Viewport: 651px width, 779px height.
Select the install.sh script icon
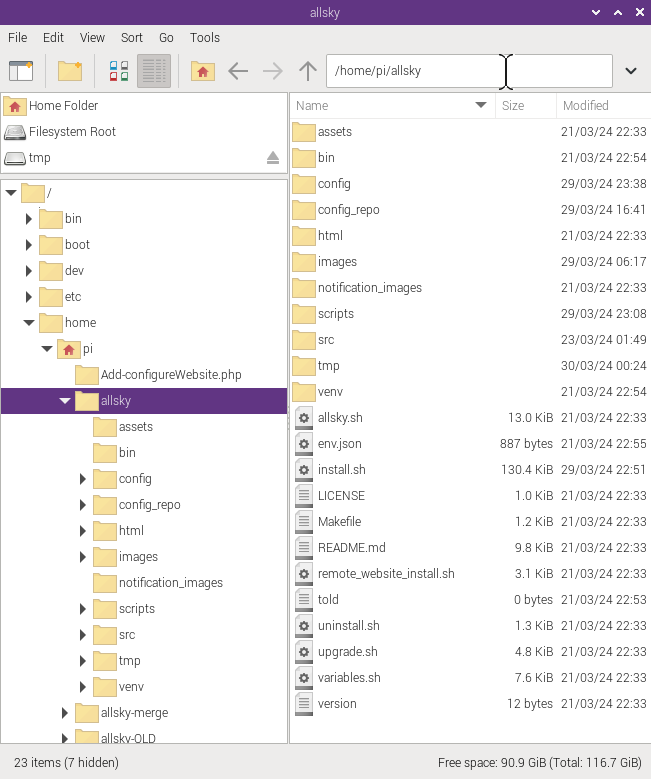pos(304,469)
